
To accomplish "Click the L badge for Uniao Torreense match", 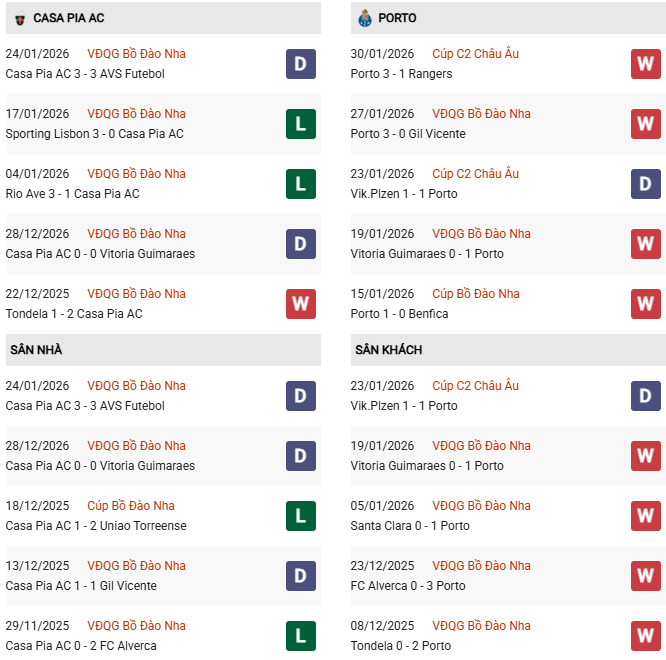I will (x=300, y=516).
